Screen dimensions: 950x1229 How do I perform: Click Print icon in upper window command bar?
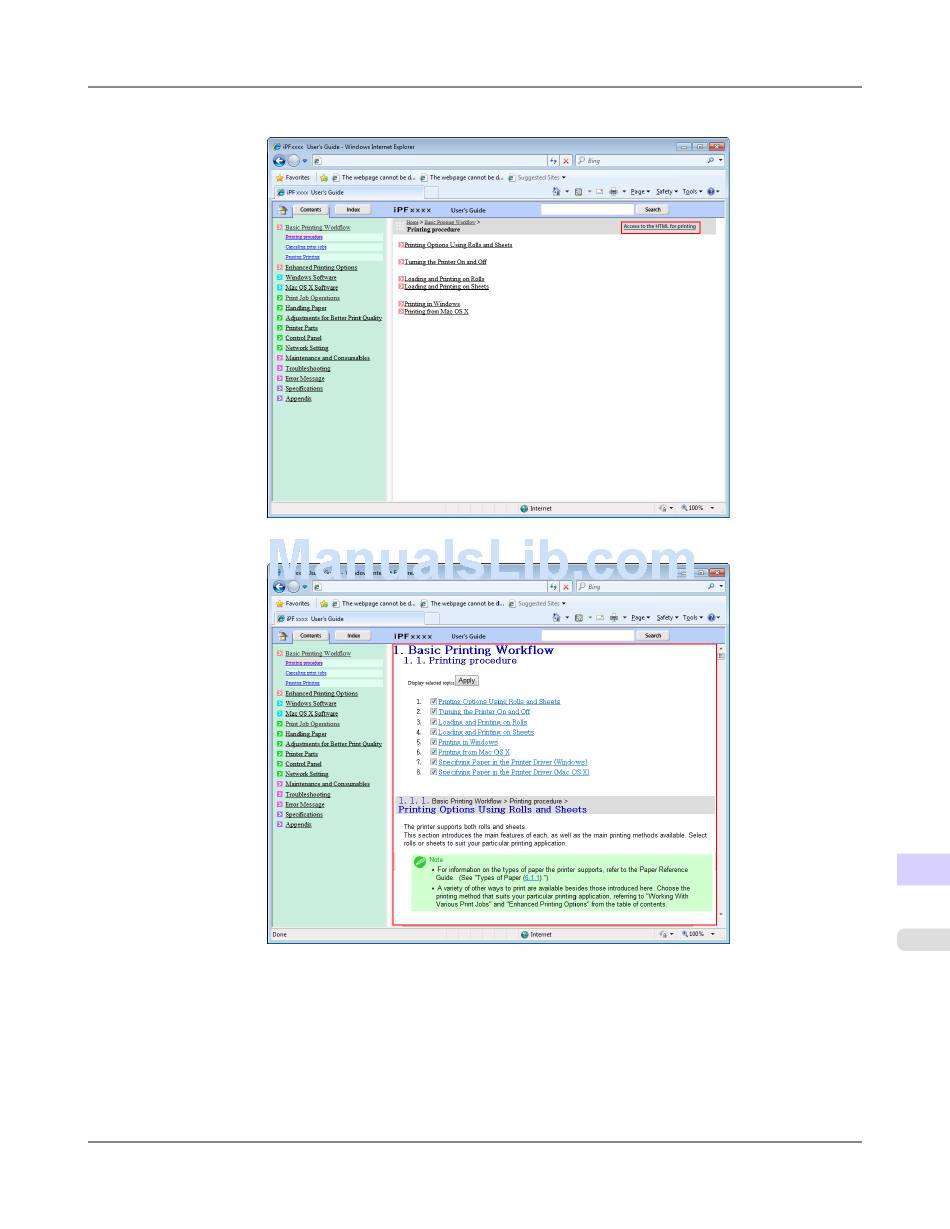tap(613, 192)
